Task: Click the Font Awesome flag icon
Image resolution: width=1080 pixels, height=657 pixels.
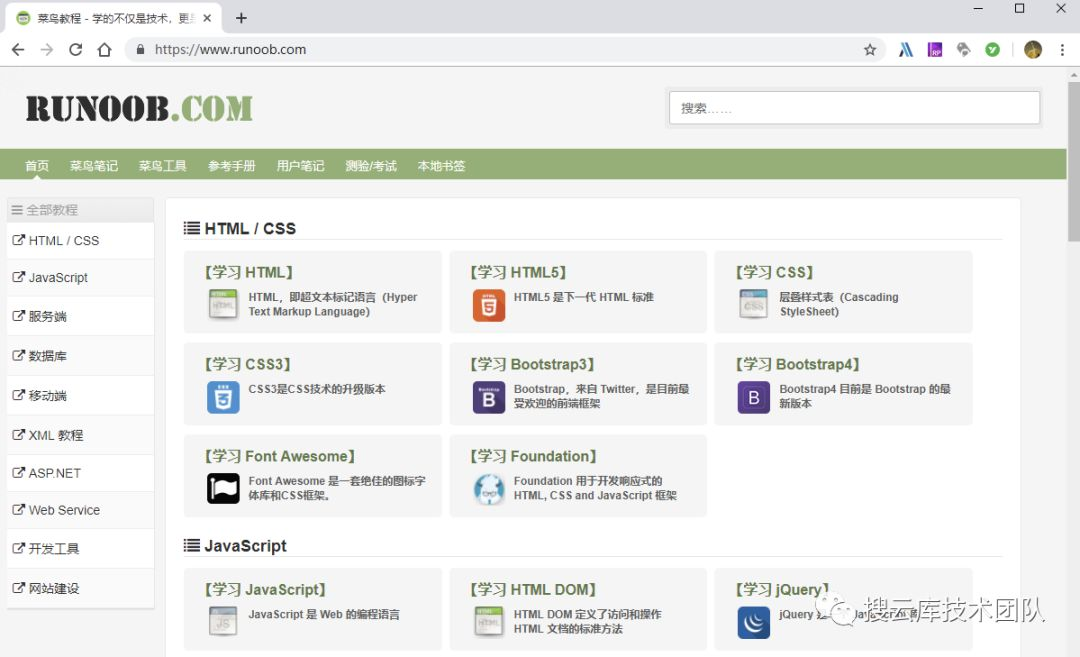Action: tap(223, 488)
